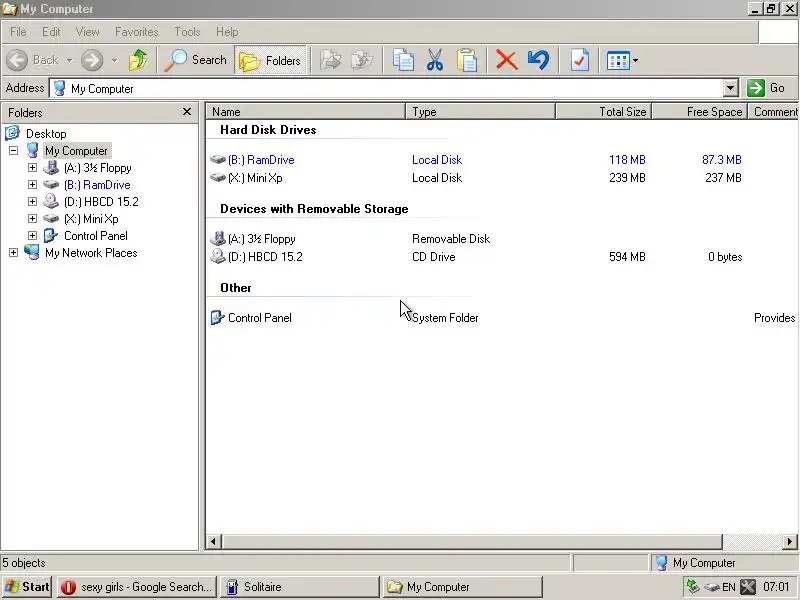Expand the 3½ Floppy tree node
The image size is (800, 600).
pyautogui.click(x=32, y=167)
